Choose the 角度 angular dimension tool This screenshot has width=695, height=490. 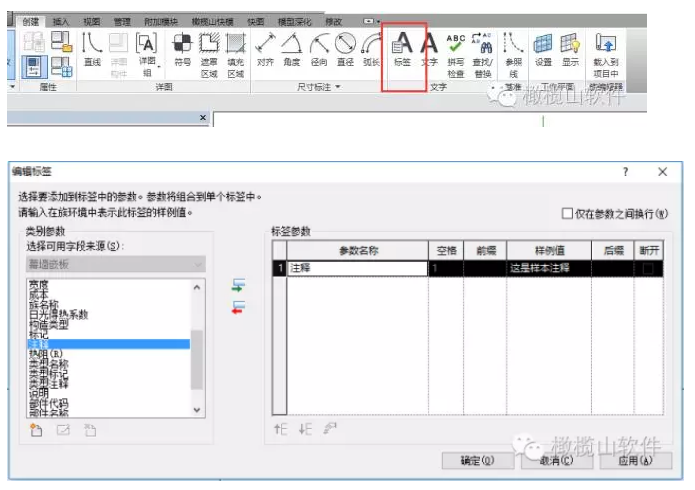pos(292,49)
